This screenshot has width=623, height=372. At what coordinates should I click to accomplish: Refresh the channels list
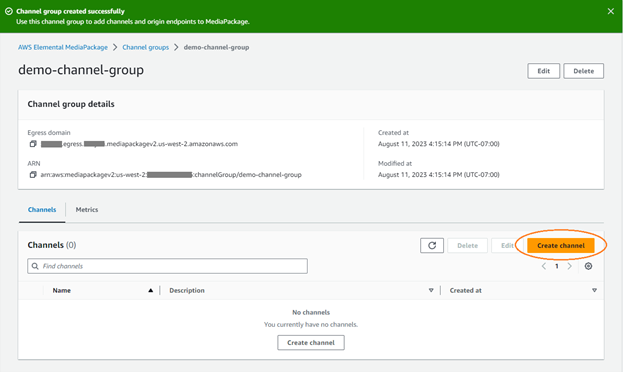point(432,245)
